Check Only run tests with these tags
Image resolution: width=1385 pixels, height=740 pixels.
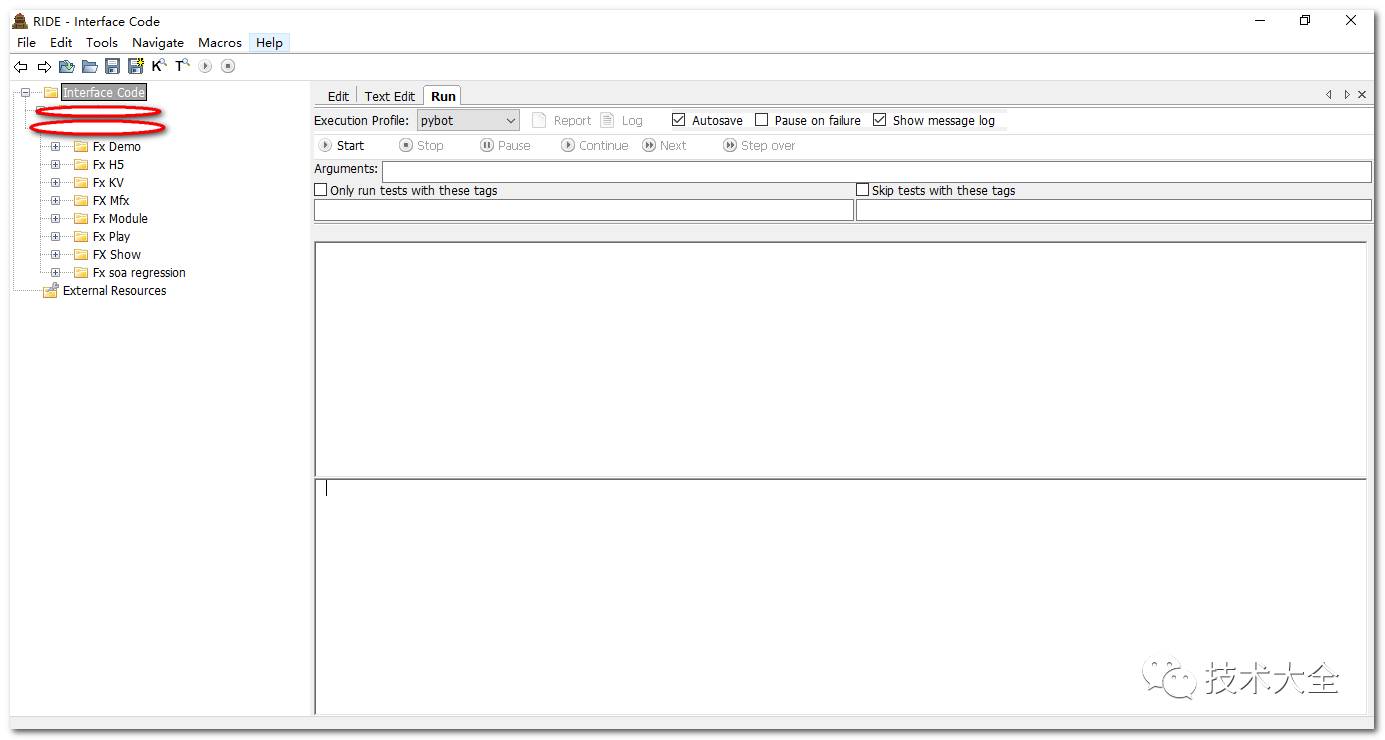coord(321,190)
